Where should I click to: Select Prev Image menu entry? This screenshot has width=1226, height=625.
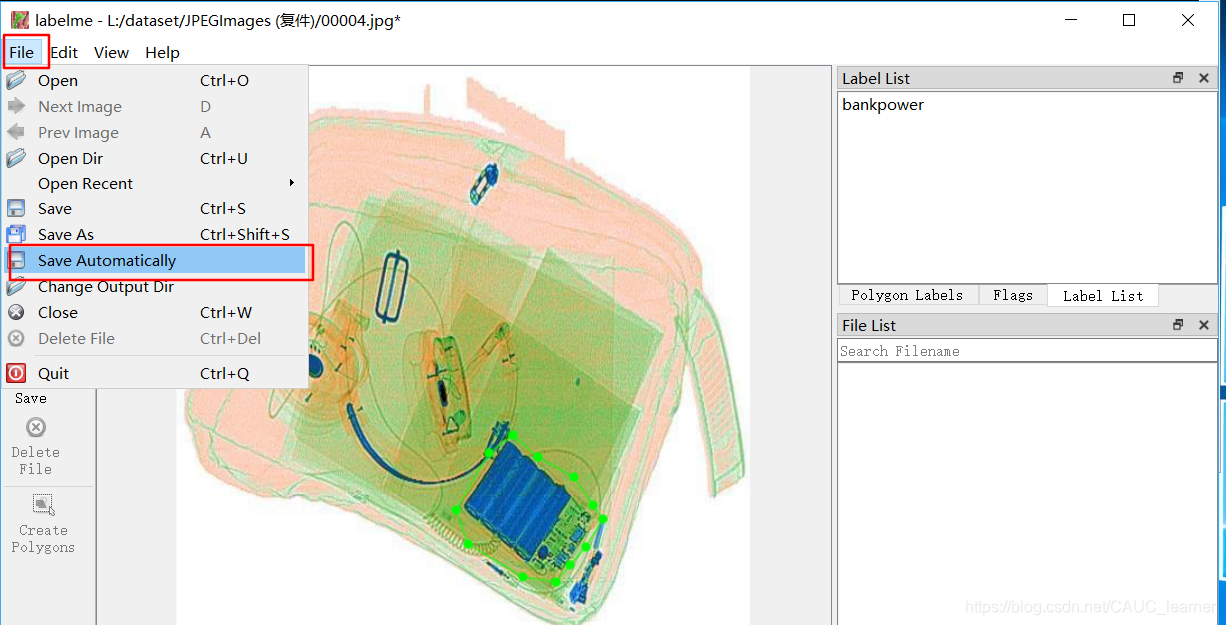coord(155,133)
